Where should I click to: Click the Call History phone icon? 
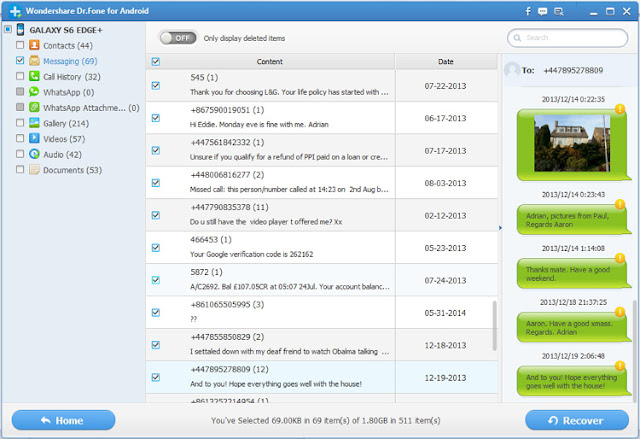(x=34, y=76)
